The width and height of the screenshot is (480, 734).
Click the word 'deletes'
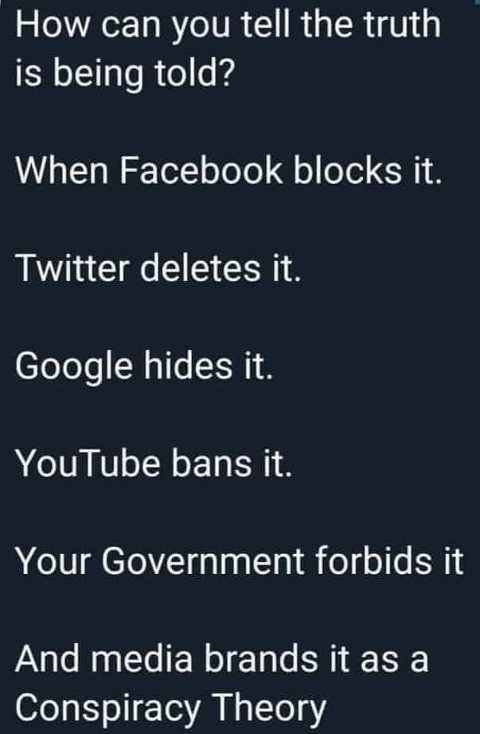click(200, 269)
